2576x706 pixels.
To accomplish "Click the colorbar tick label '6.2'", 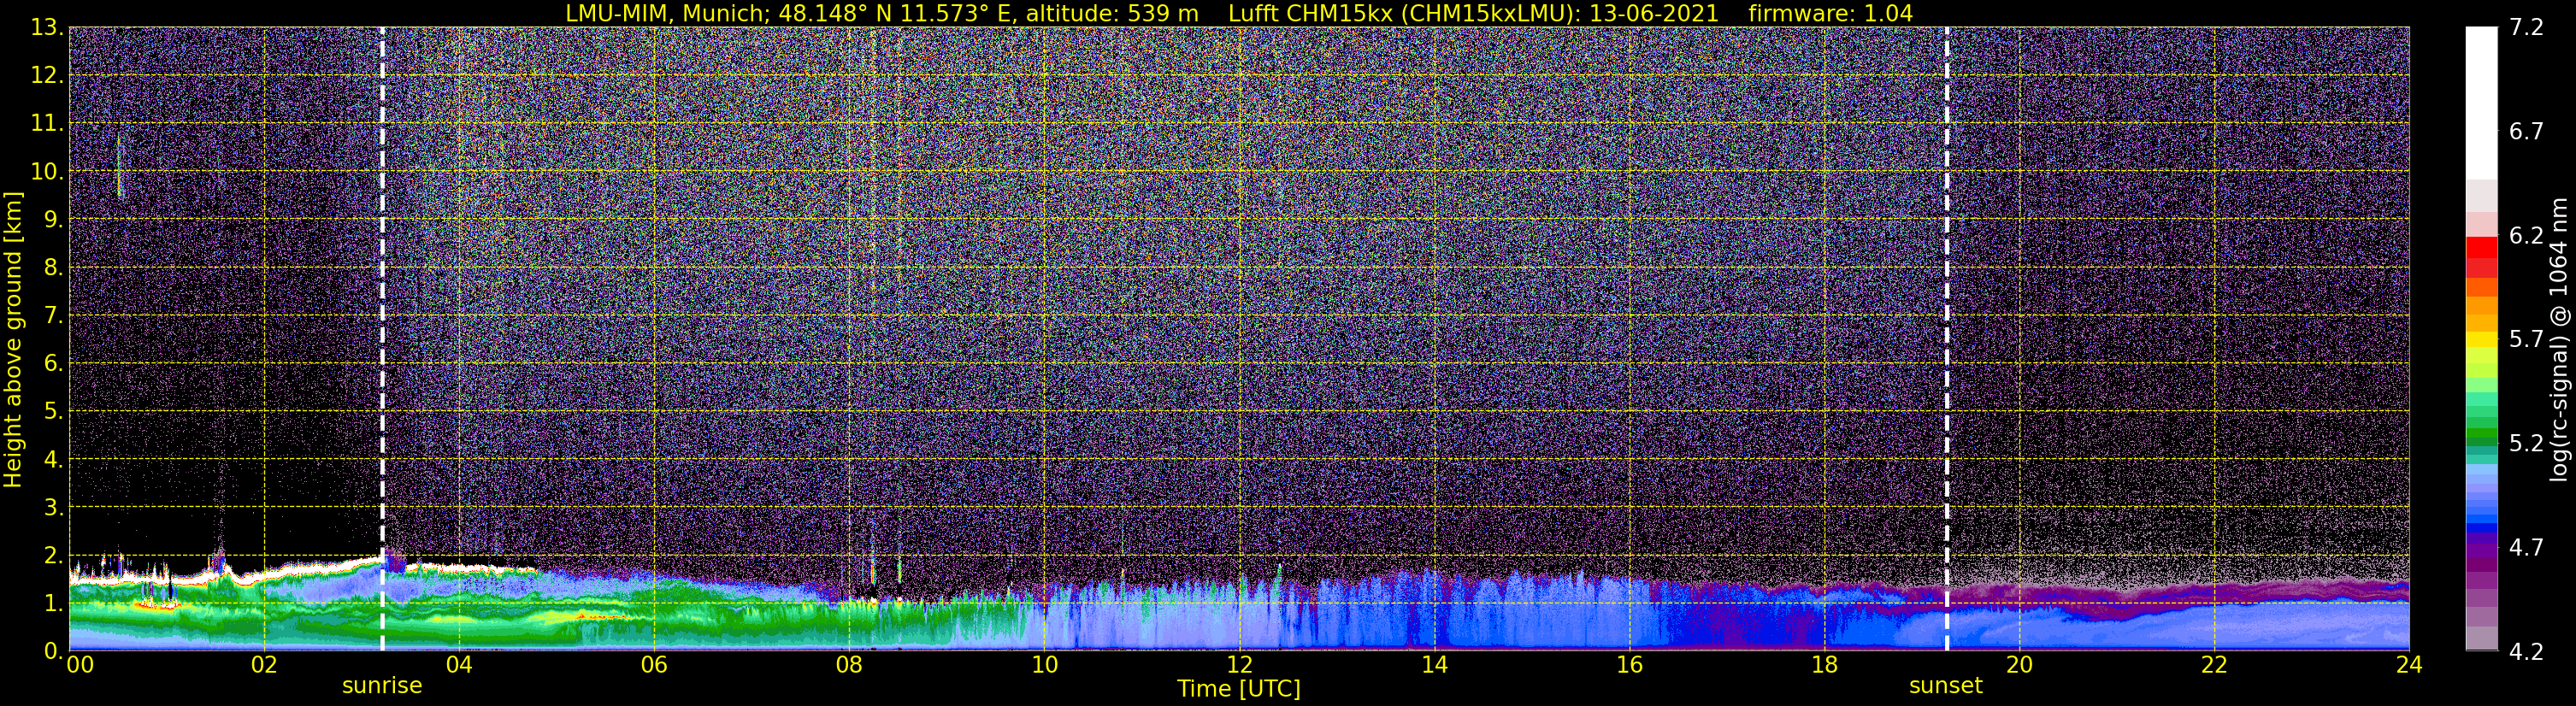I will point(2526,236).
